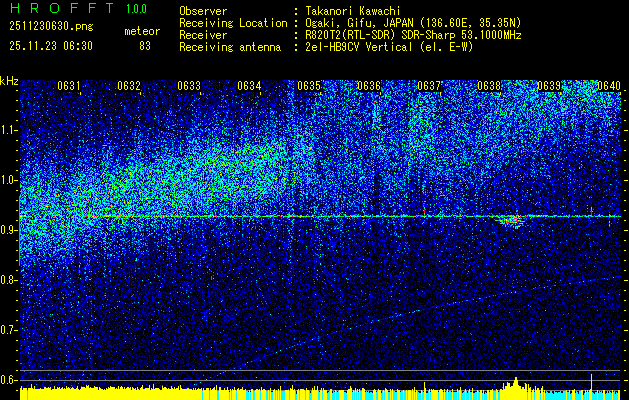The height and width of the screenshot is (400, 629).
Task: Click the red meteor echo near 0638
Action: click(513, 220)
